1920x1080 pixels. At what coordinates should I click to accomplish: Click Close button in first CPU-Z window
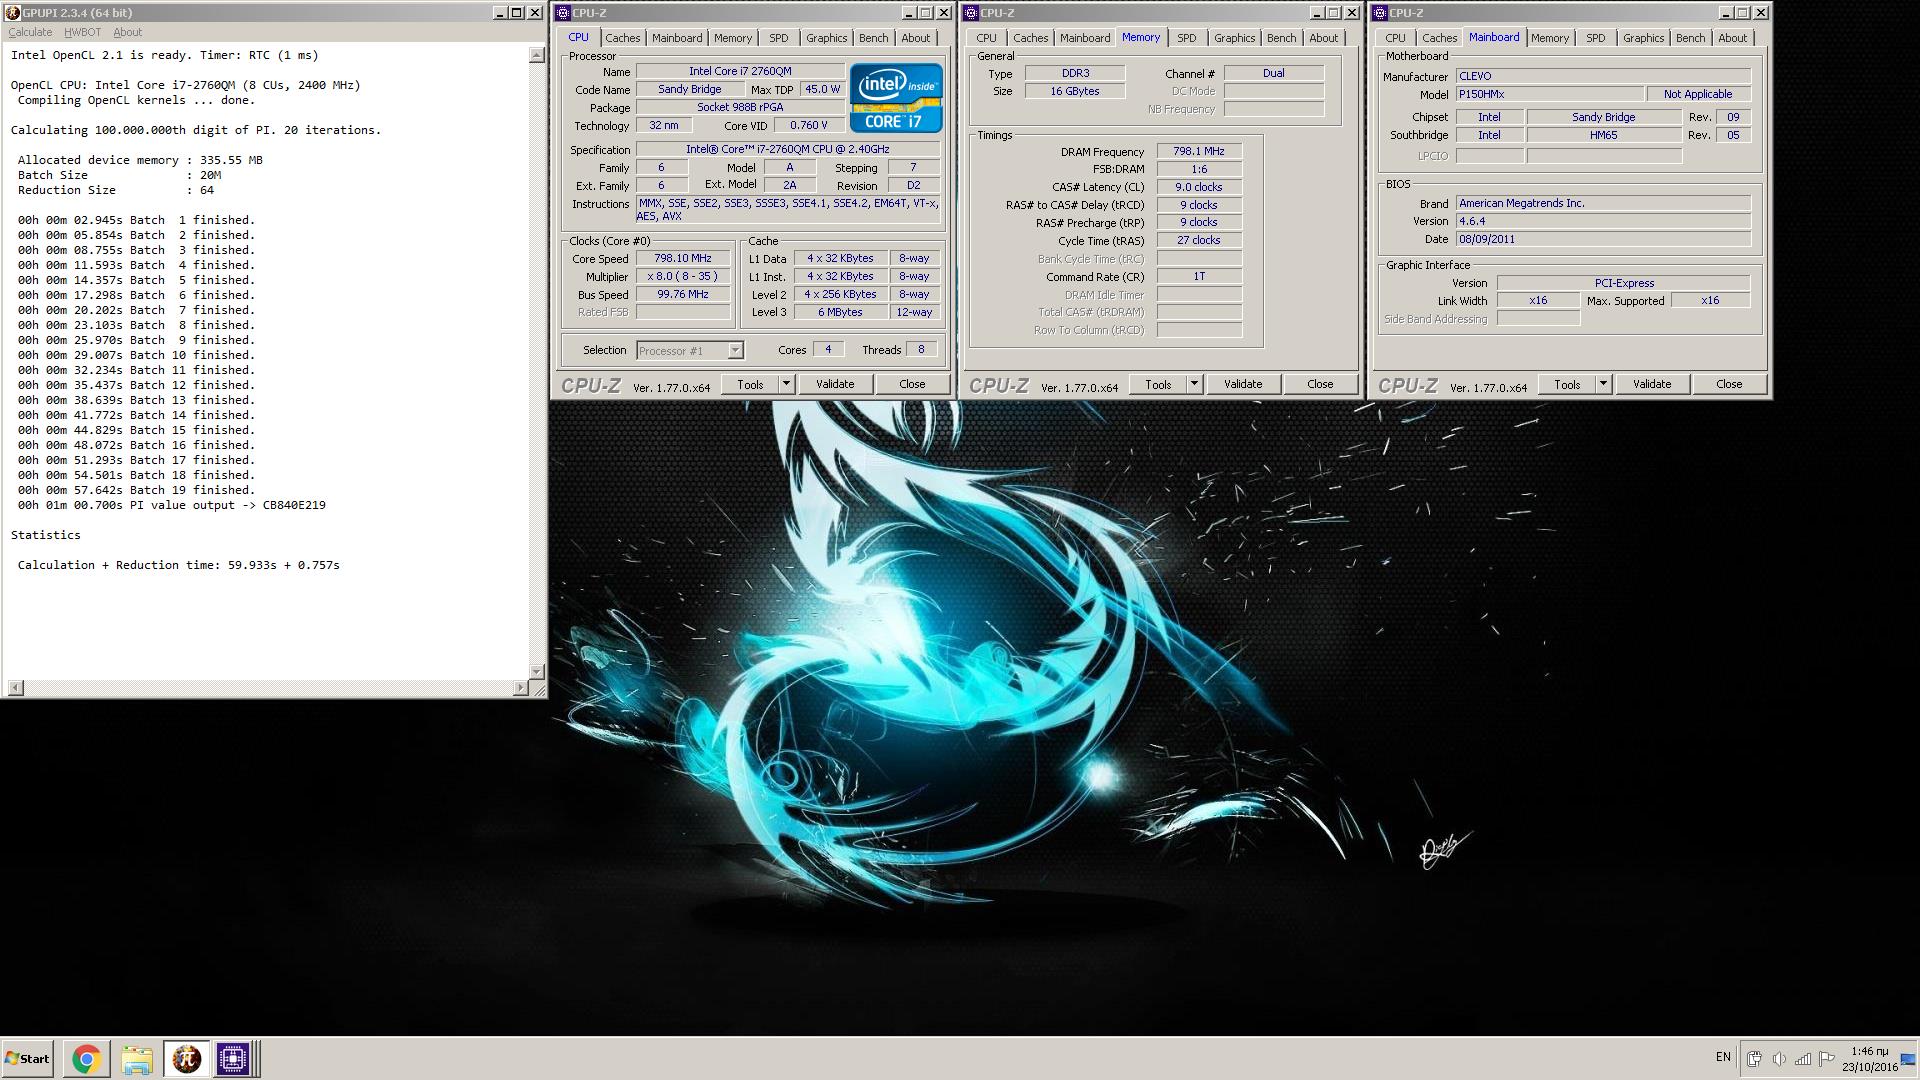pyautogui.click(x=912, y=384)
